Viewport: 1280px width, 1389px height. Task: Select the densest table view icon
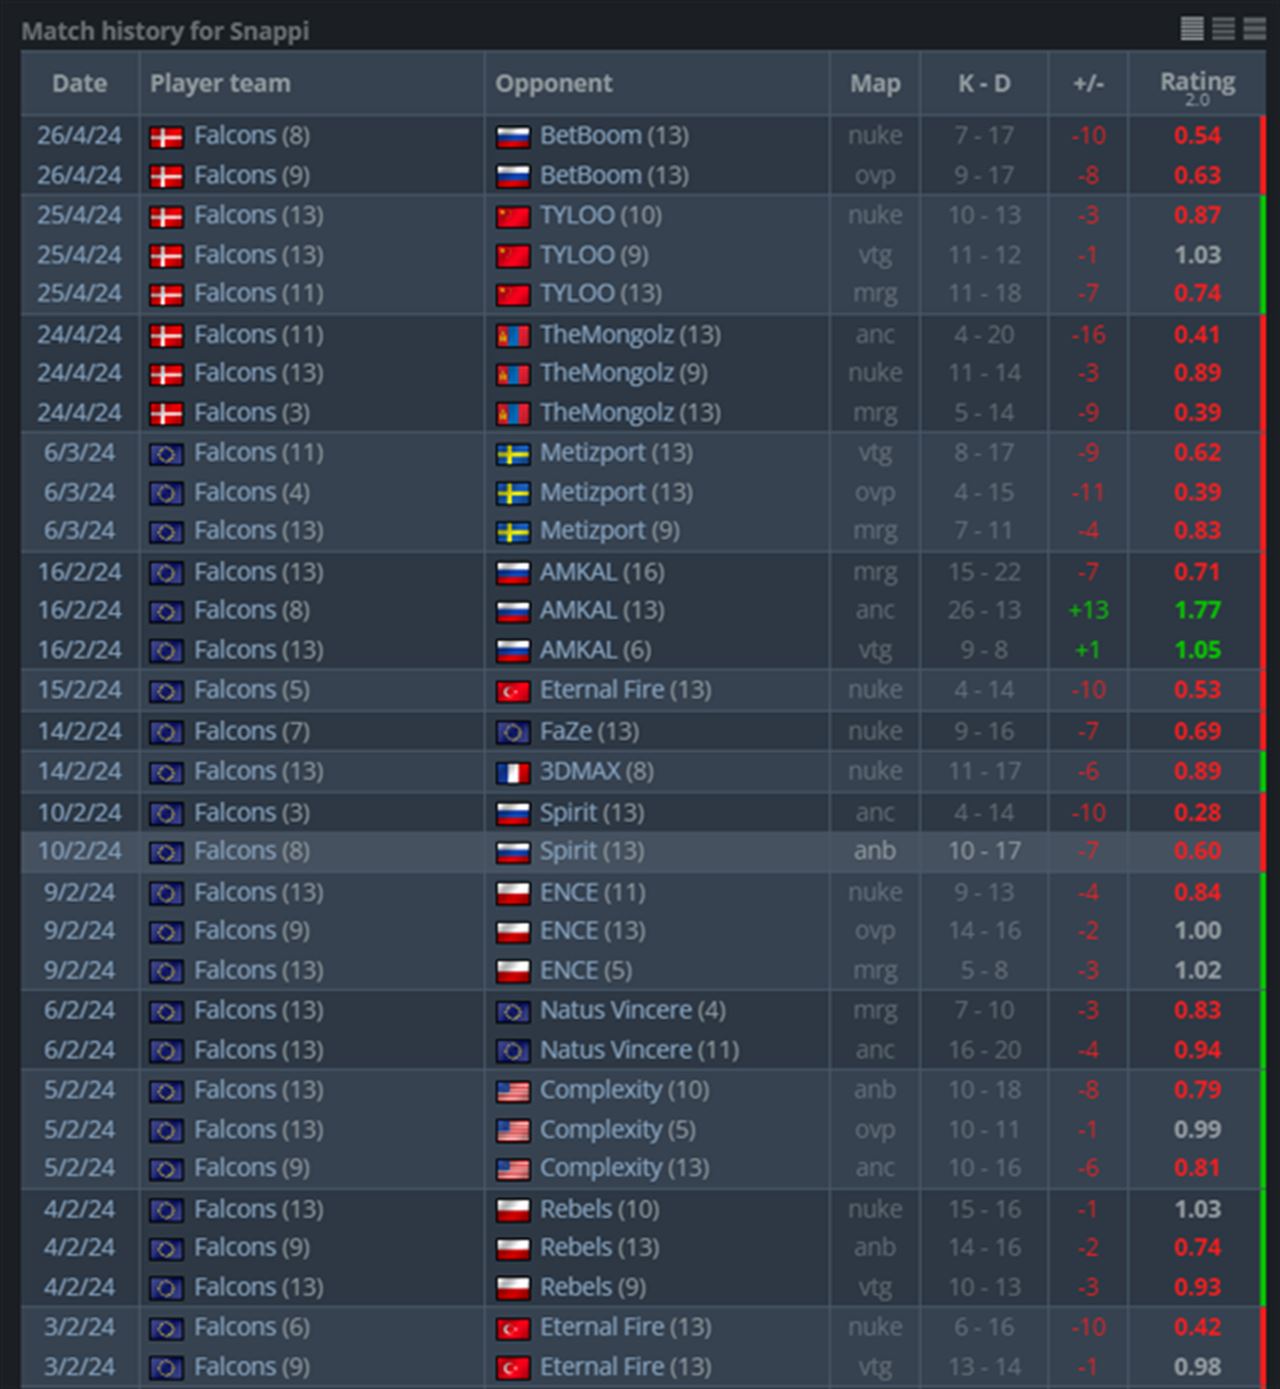pos(1191,29)
